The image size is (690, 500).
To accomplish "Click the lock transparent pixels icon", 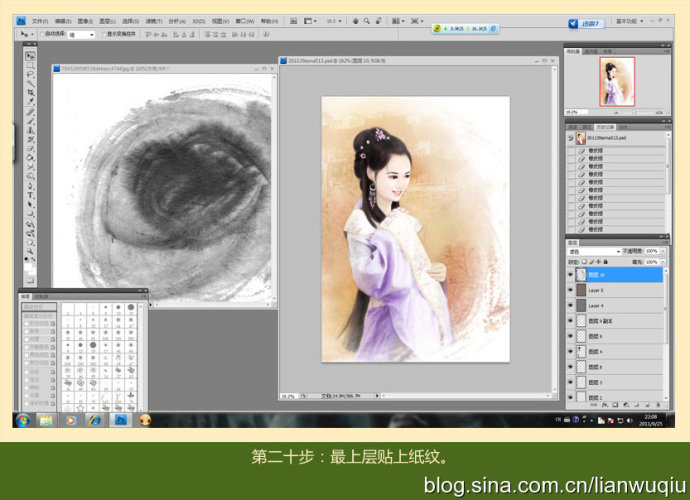I will [x=585, y=262].
